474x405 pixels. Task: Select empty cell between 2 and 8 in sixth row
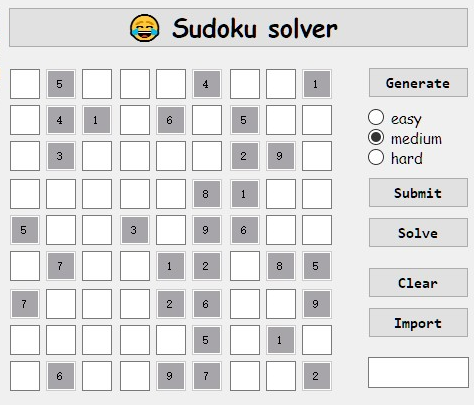tap(245, 266)
